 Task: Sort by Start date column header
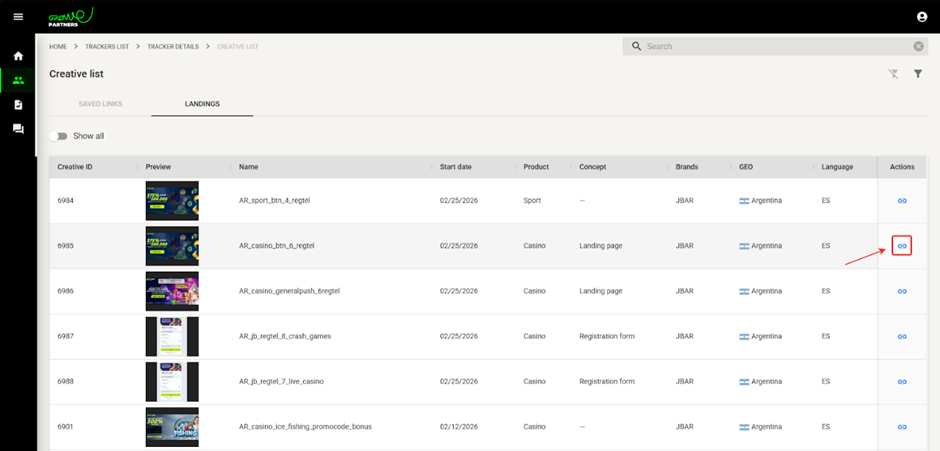point(457,167)
